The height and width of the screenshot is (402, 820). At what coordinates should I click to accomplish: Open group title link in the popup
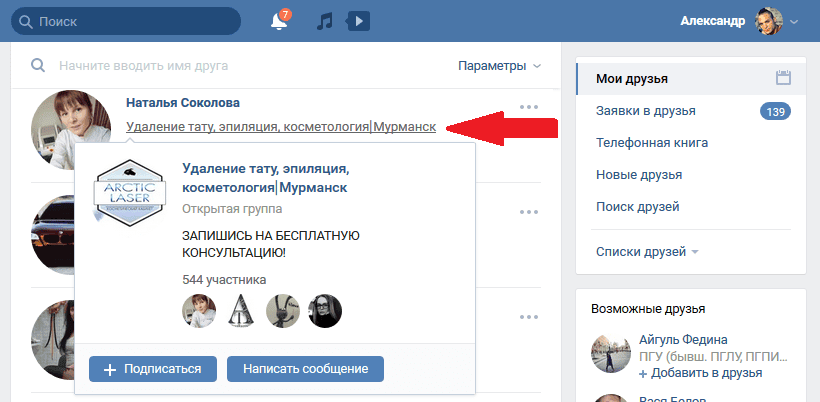point(265,178)
